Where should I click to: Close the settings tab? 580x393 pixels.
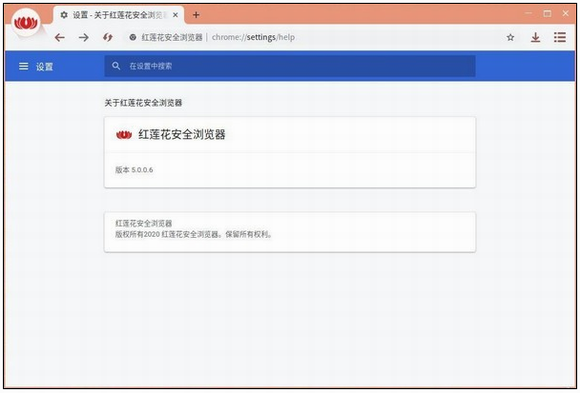[x=175, y=15]
